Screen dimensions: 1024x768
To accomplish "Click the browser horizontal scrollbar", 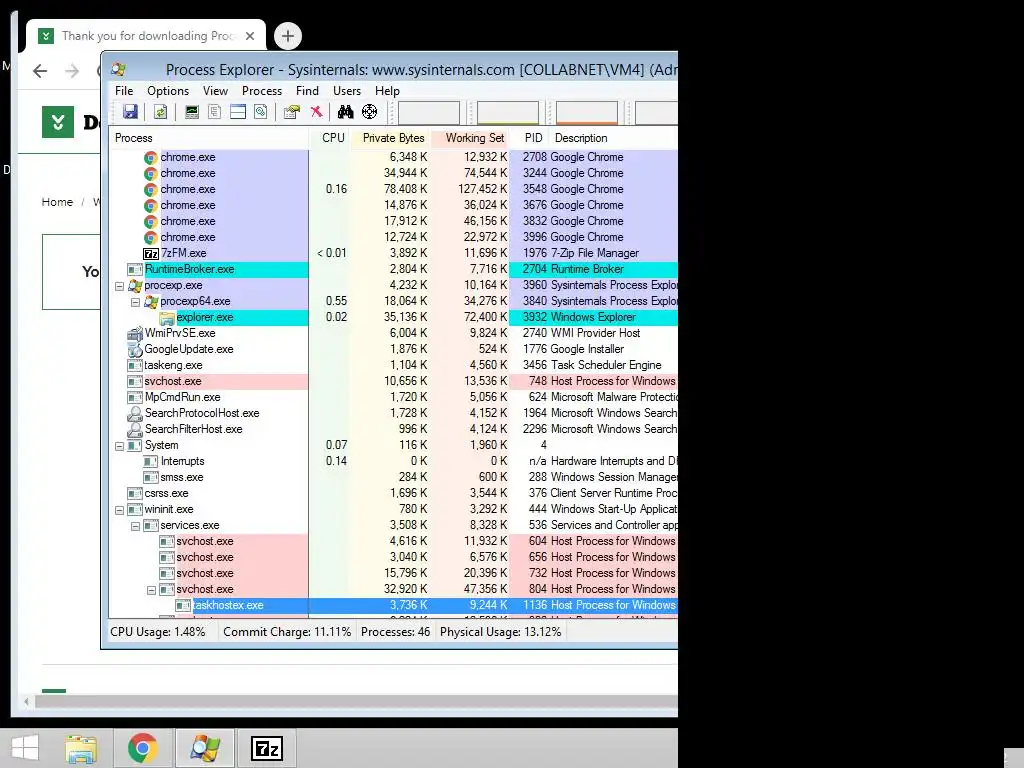I will tap(356, 701).
